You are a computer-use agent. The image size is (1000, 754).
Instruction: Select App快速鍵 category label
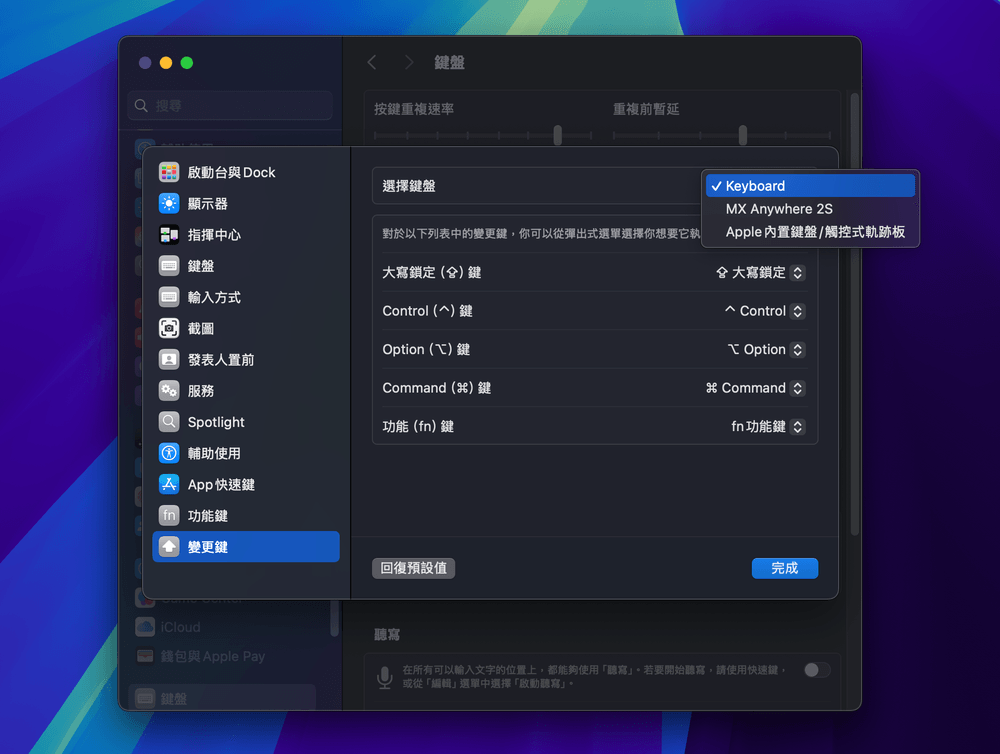point(221,485)
